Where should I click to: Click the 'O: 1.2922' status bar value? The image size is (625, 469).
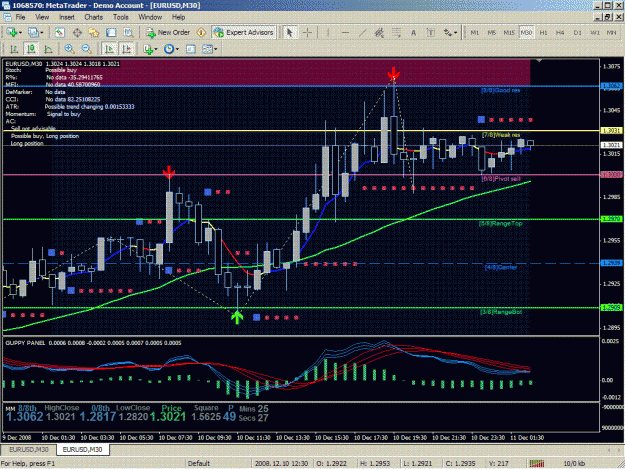pos(331,463)
